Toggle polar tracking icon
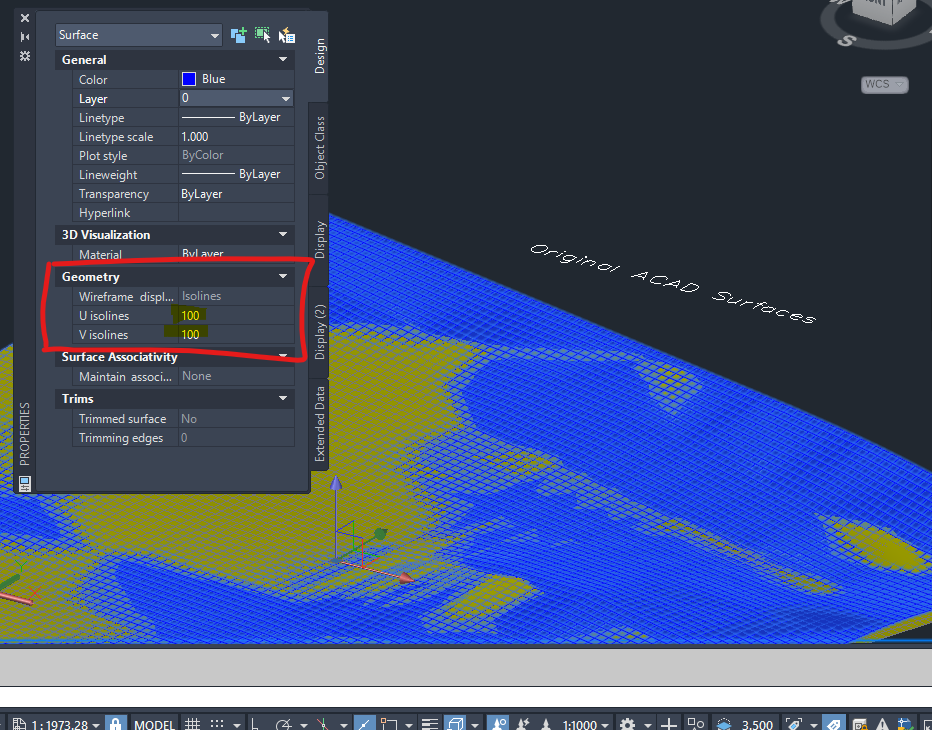The width and height of the screenshot is (932, 730). pos(284,724)
